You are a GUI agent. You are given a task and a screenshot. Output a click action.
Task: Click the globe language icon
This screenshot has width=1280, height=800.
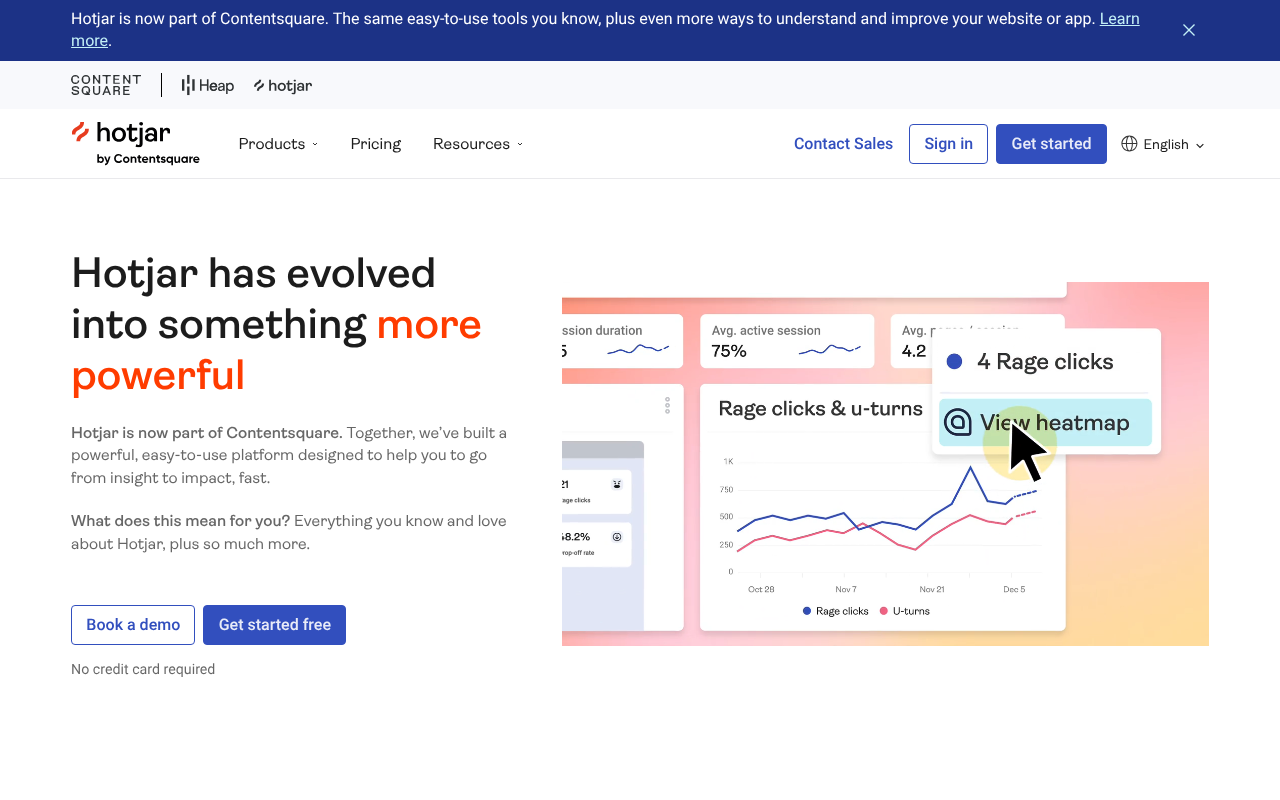point(1129,144)
